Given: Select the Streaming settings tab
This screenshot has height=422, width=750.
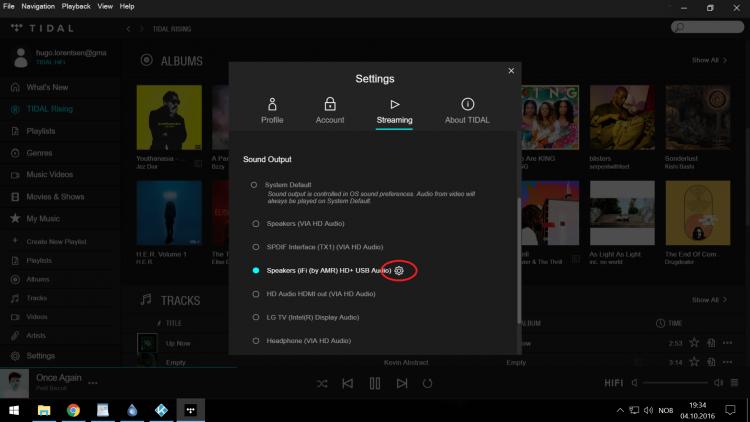Looking at the screenshot, I should click(x=394, y=112).
